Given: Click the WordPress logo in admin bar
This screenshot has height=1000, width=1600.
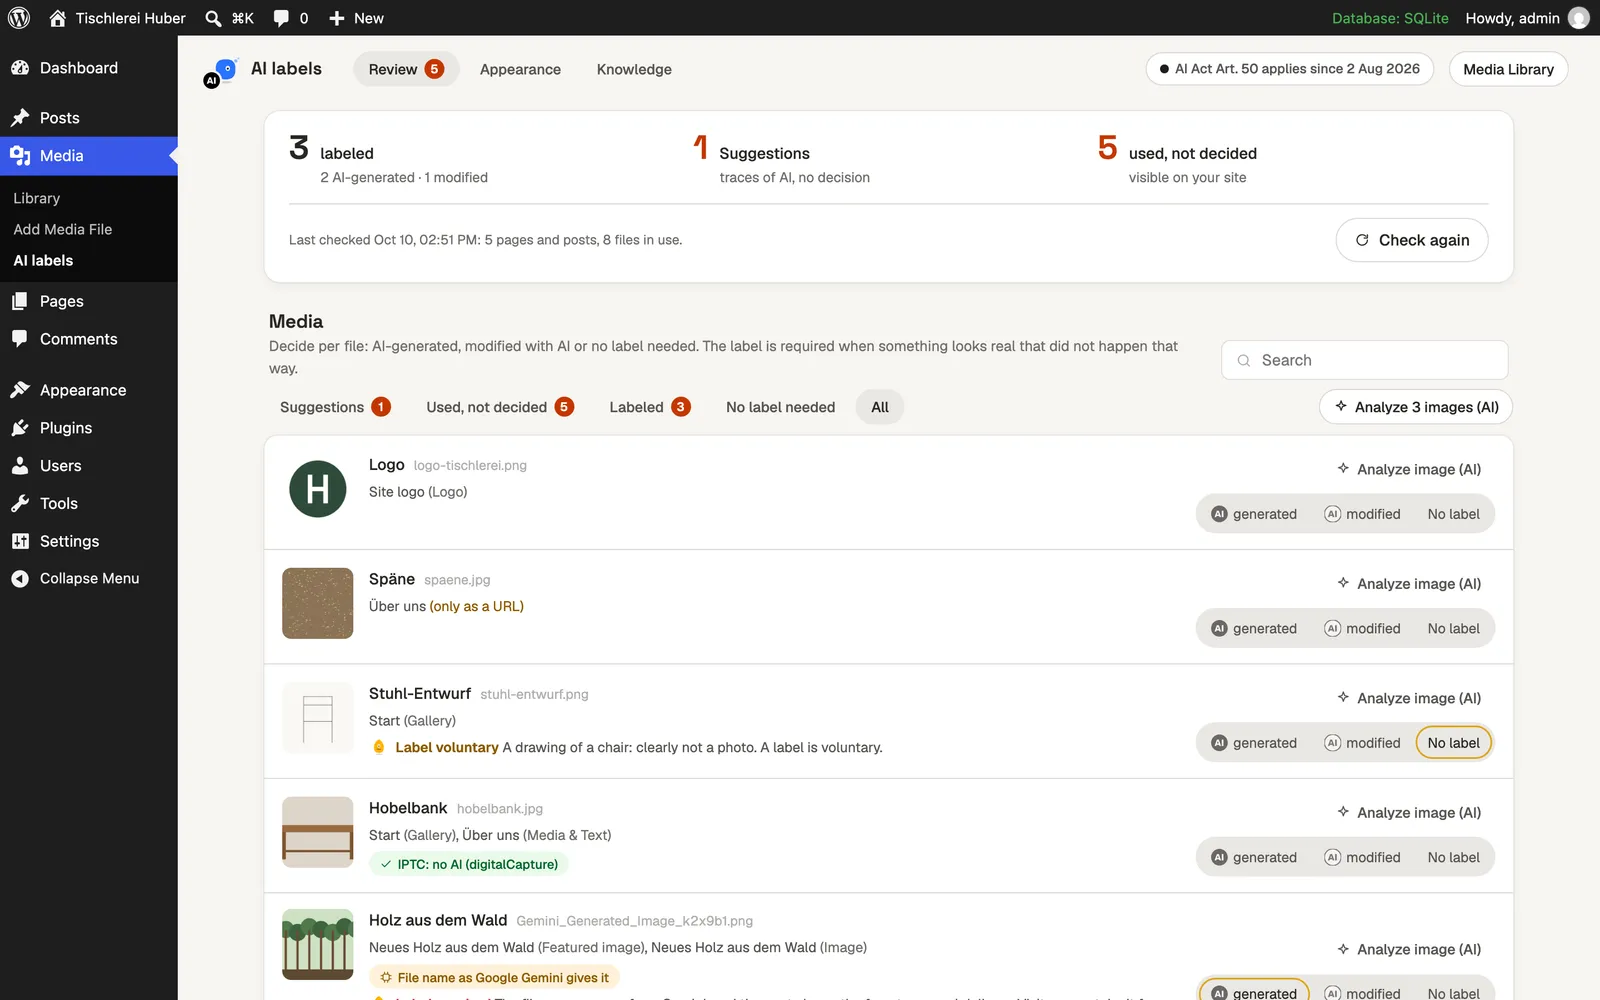Looking at the screenshot, I should tap(19, 18).
